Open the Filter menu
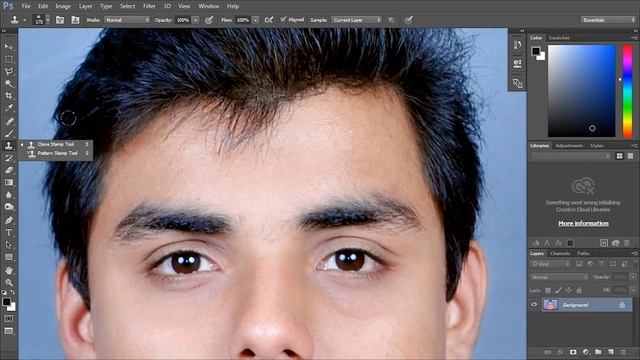Viewport: 640px width, 360px height. coord(149,6)
